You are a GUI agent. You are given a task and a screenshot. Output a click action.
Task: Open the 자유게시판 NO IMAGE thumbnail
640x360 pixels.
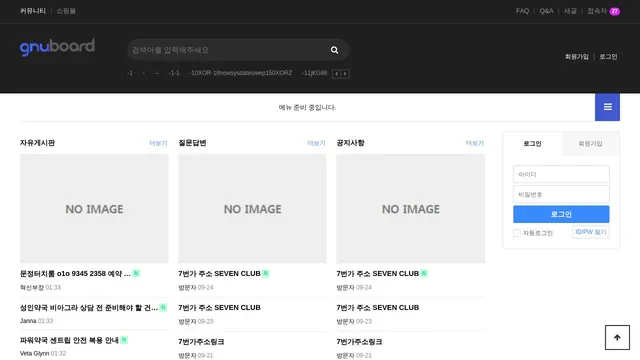coord(94,209)
